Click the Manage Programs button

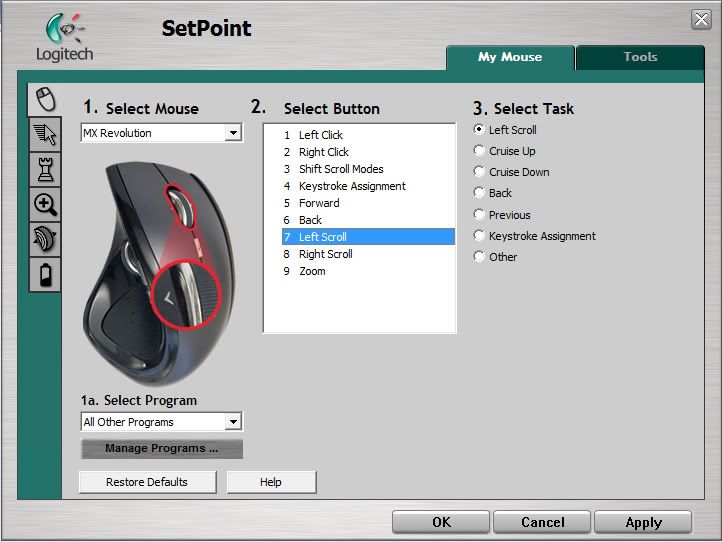[162, 449]
